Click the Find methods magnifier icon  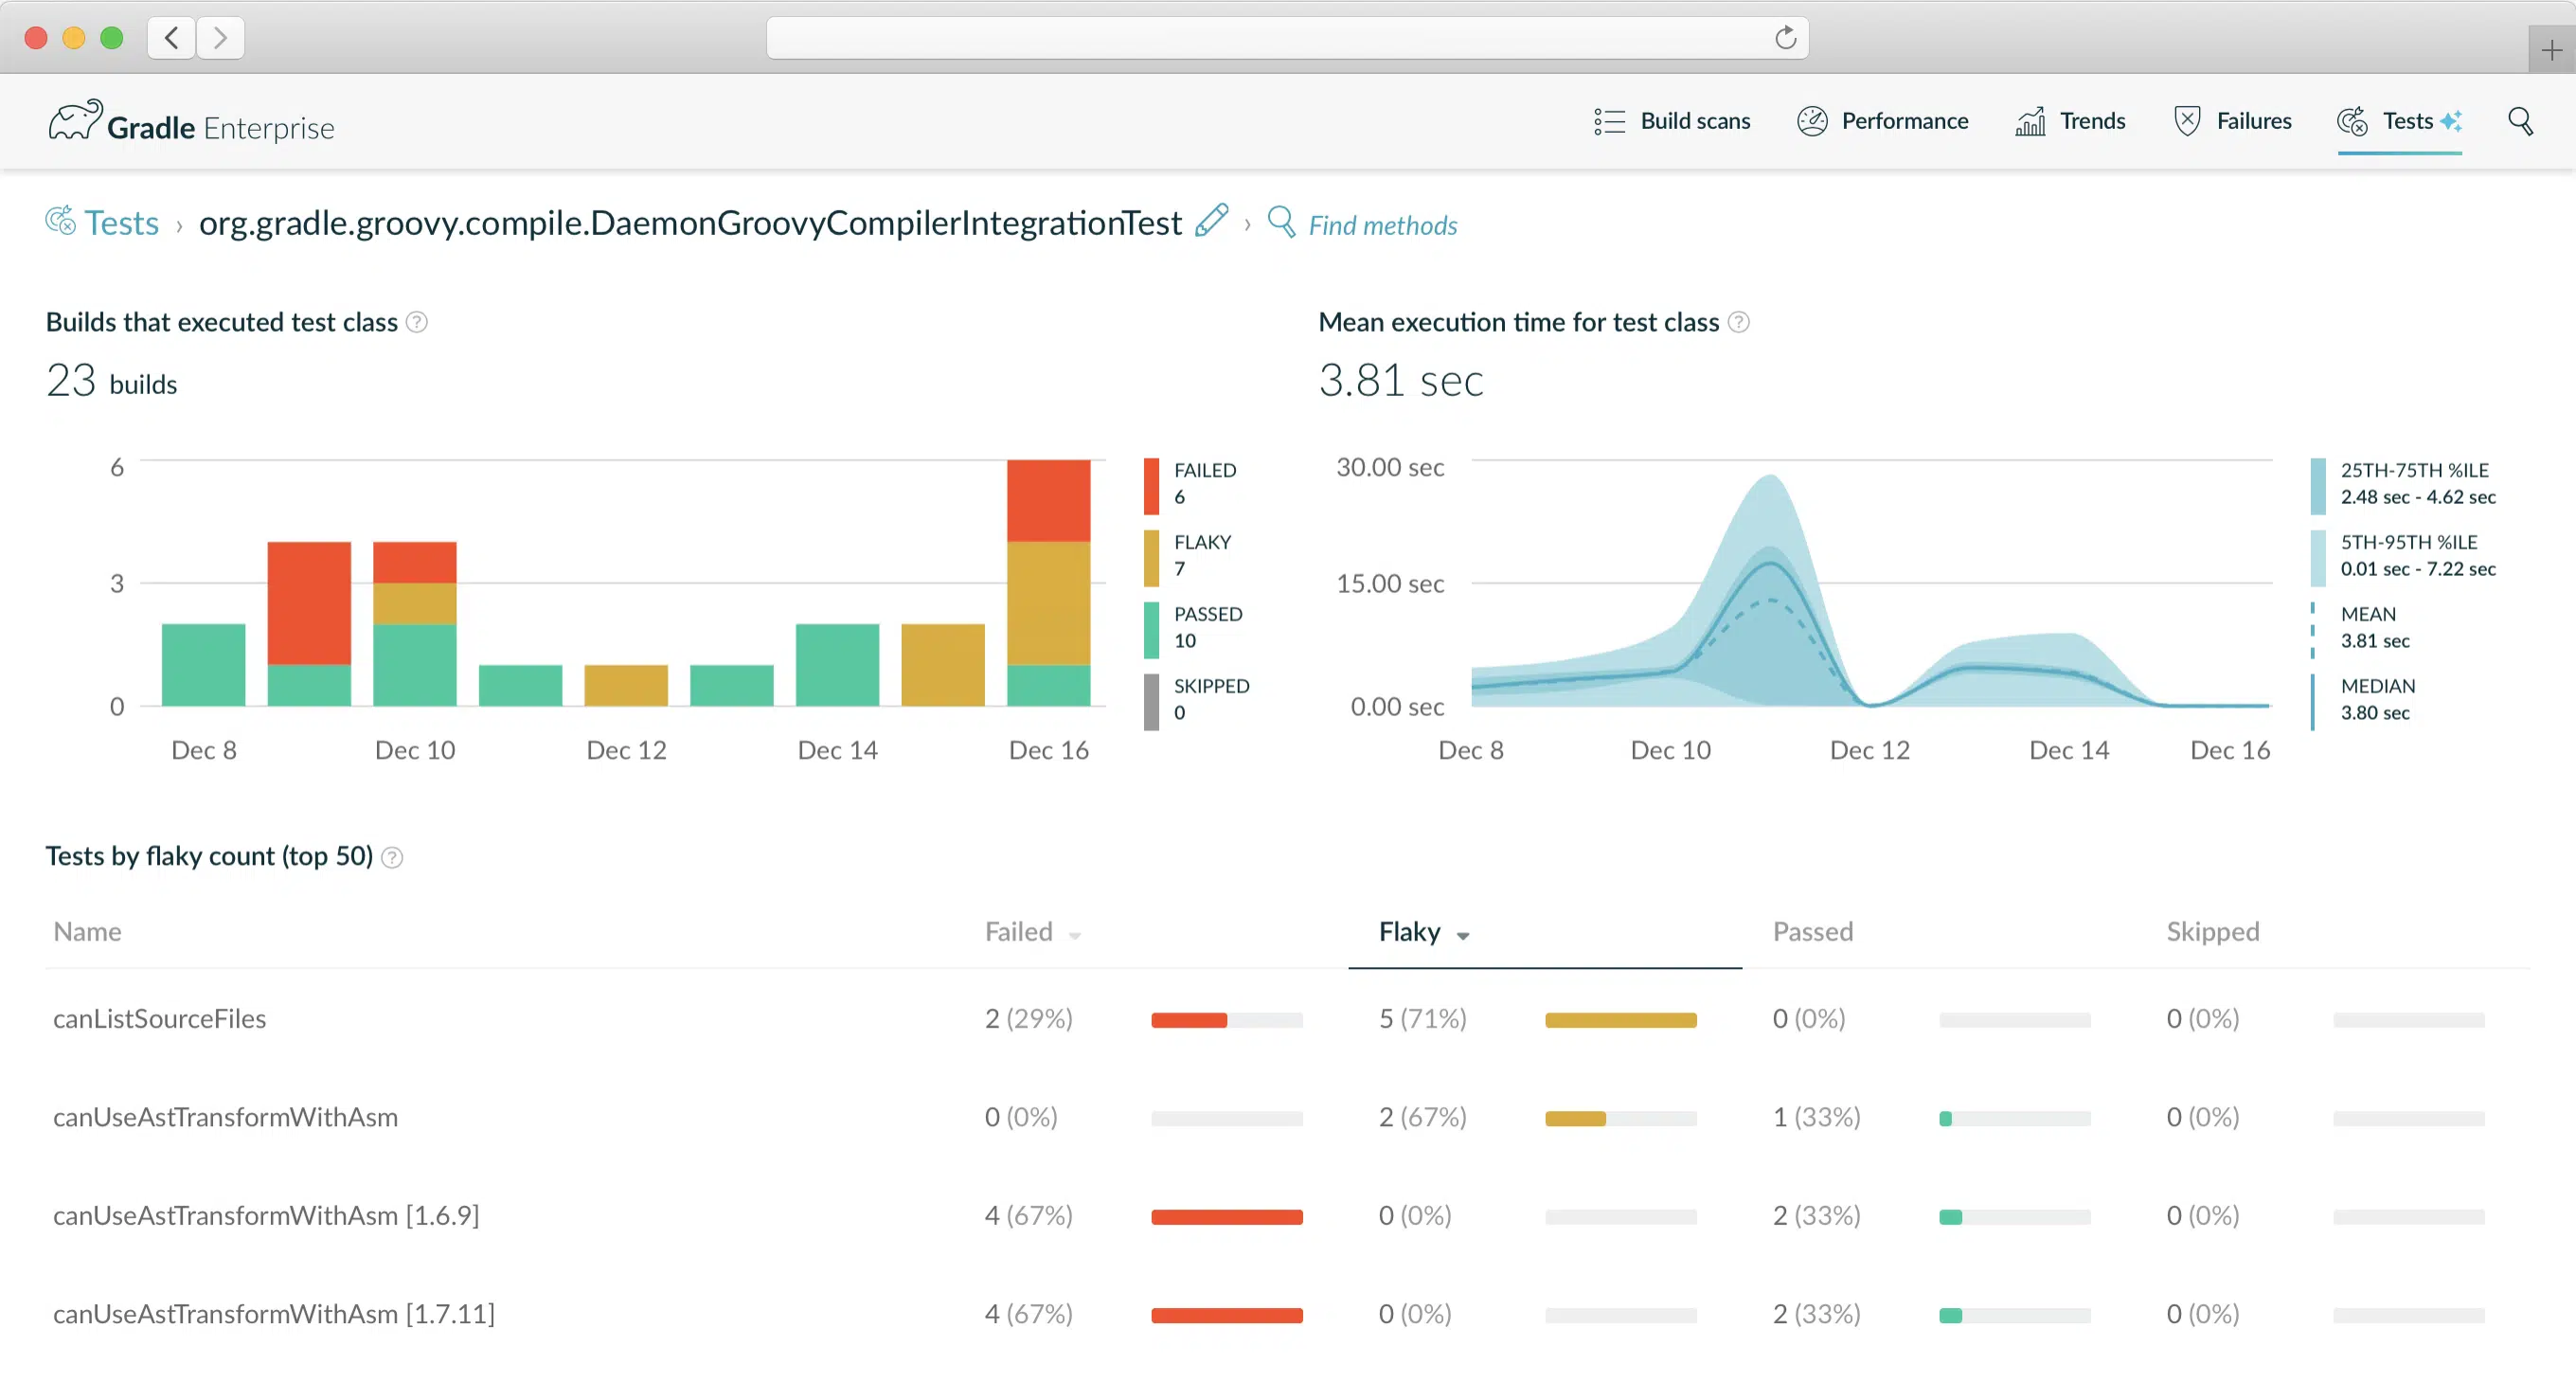1281,223
